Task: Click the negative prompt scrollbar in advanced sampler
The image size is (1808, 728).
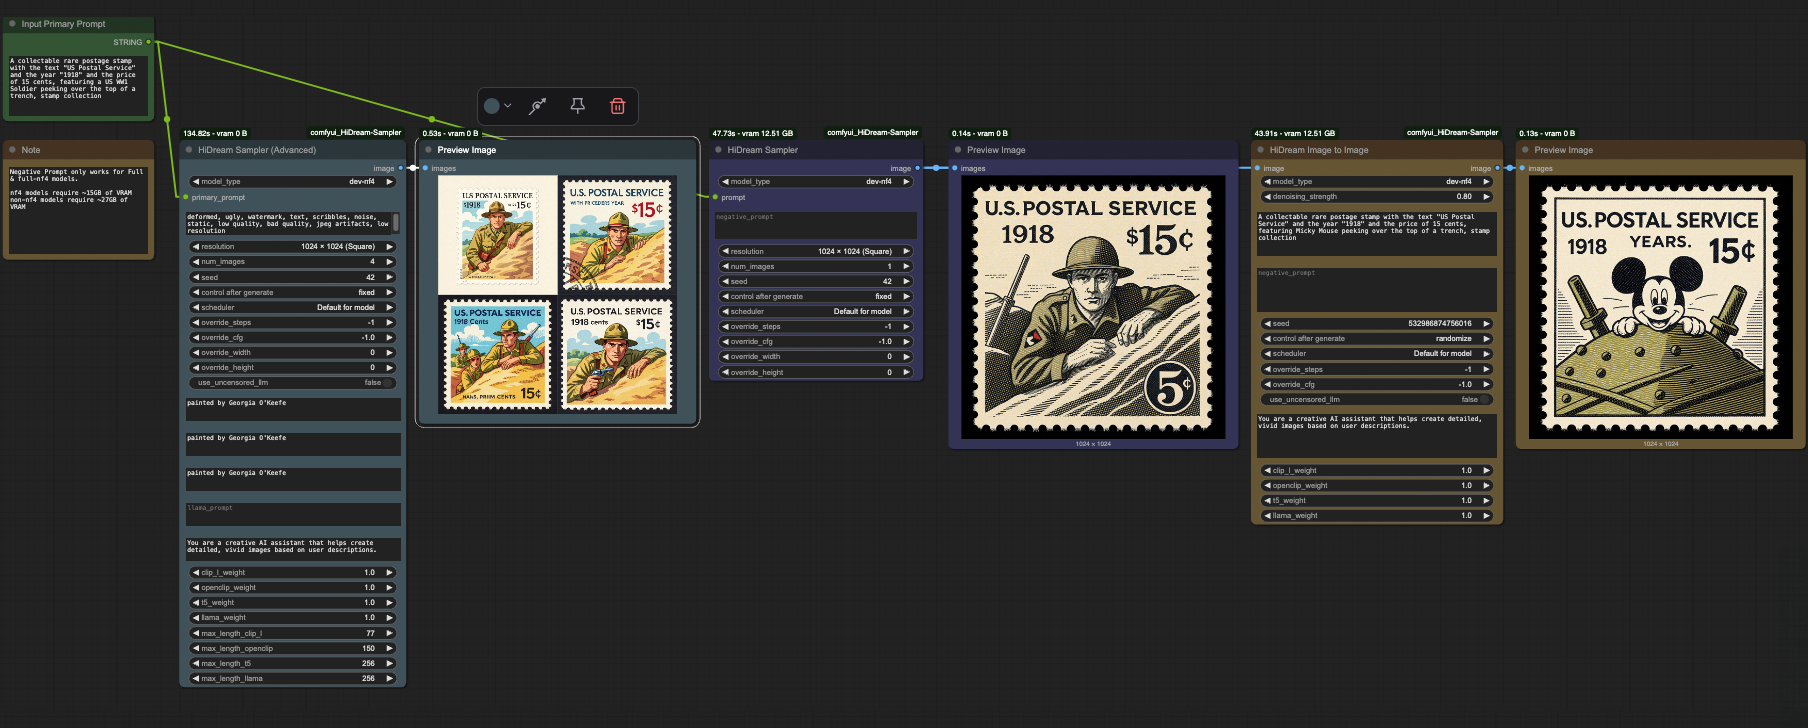Action: point(396,222)
